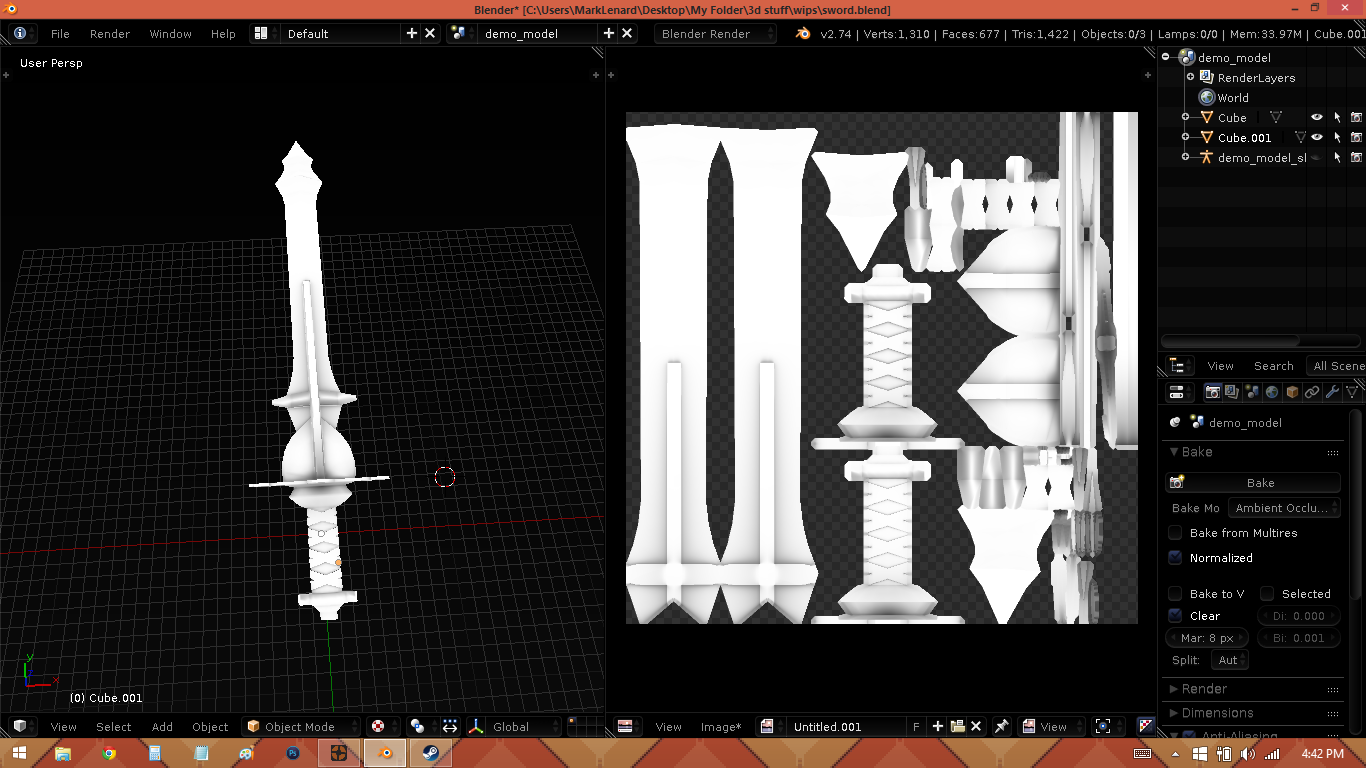The height and width of the screenshot is (768, 1366).
Task: Expand the Render panel
Action: click(1174, 689)
